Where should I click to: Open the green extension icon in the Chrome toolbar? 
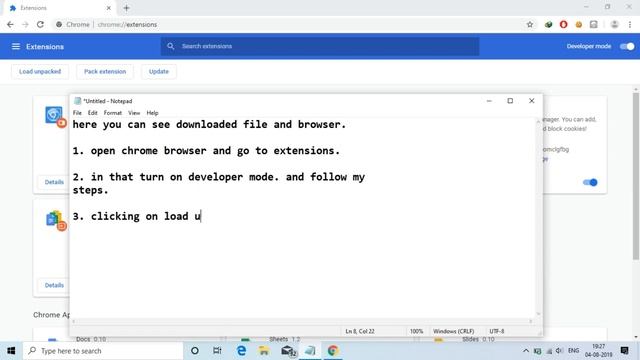pos(549,24)
